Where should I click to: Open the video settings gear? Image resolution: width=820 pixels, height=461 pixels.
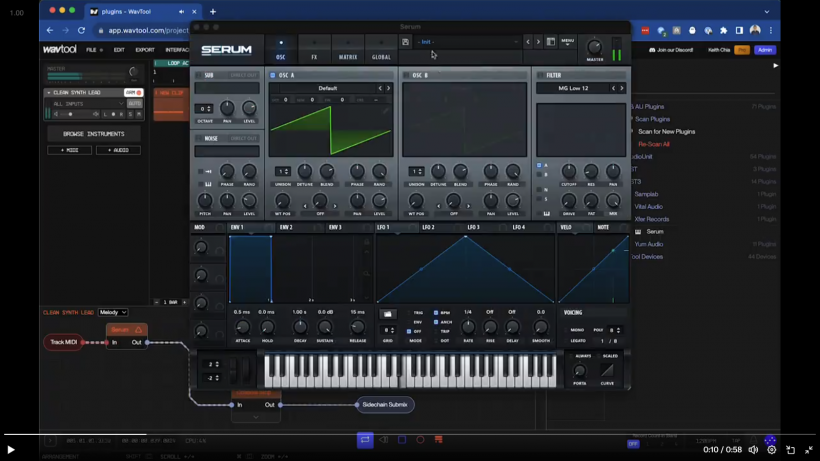point(771,450)
